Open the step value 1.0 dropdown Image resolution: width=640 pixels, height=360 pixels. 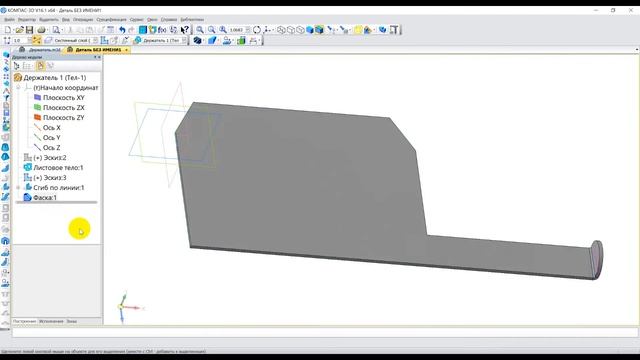(29, 40)
